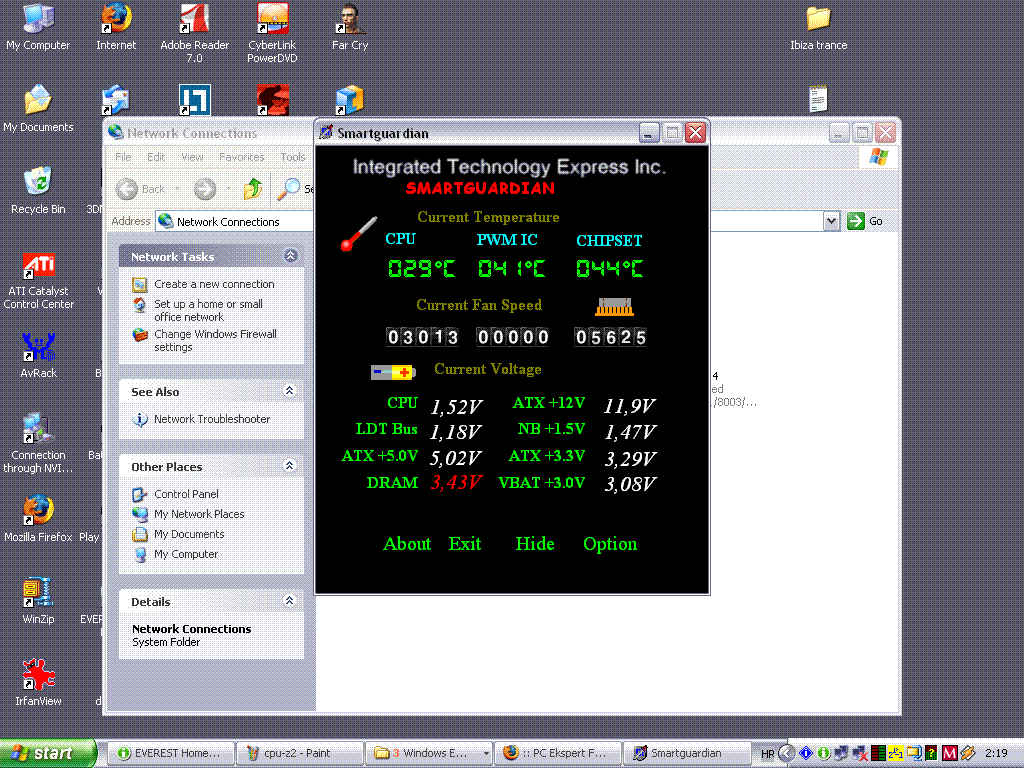The height and width of the screenshot is (768, 1024).
Task: Open the WinZip desktop icon
Action: point(38,593)
